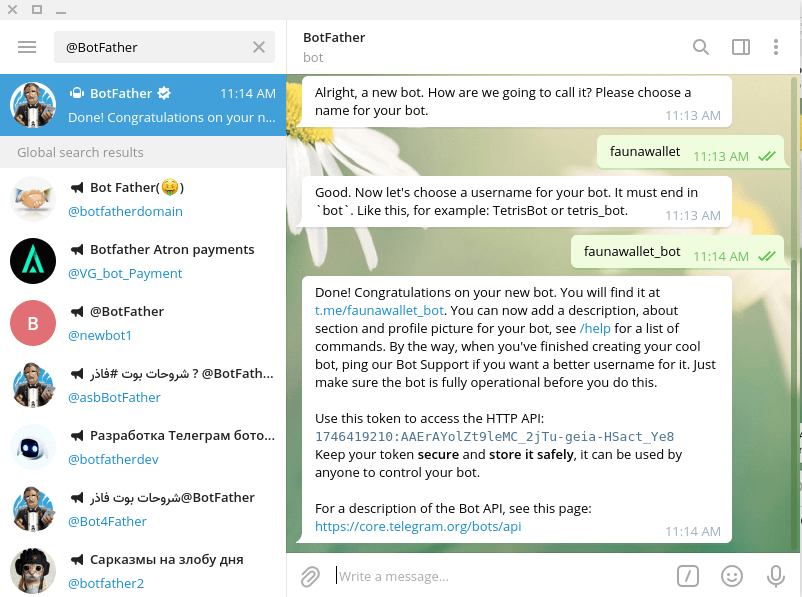Click the handshake avatar of @botfatherdomain
The height and width of the screenshot is (597, 802).
pyautogui.click(x=33, y=199)
